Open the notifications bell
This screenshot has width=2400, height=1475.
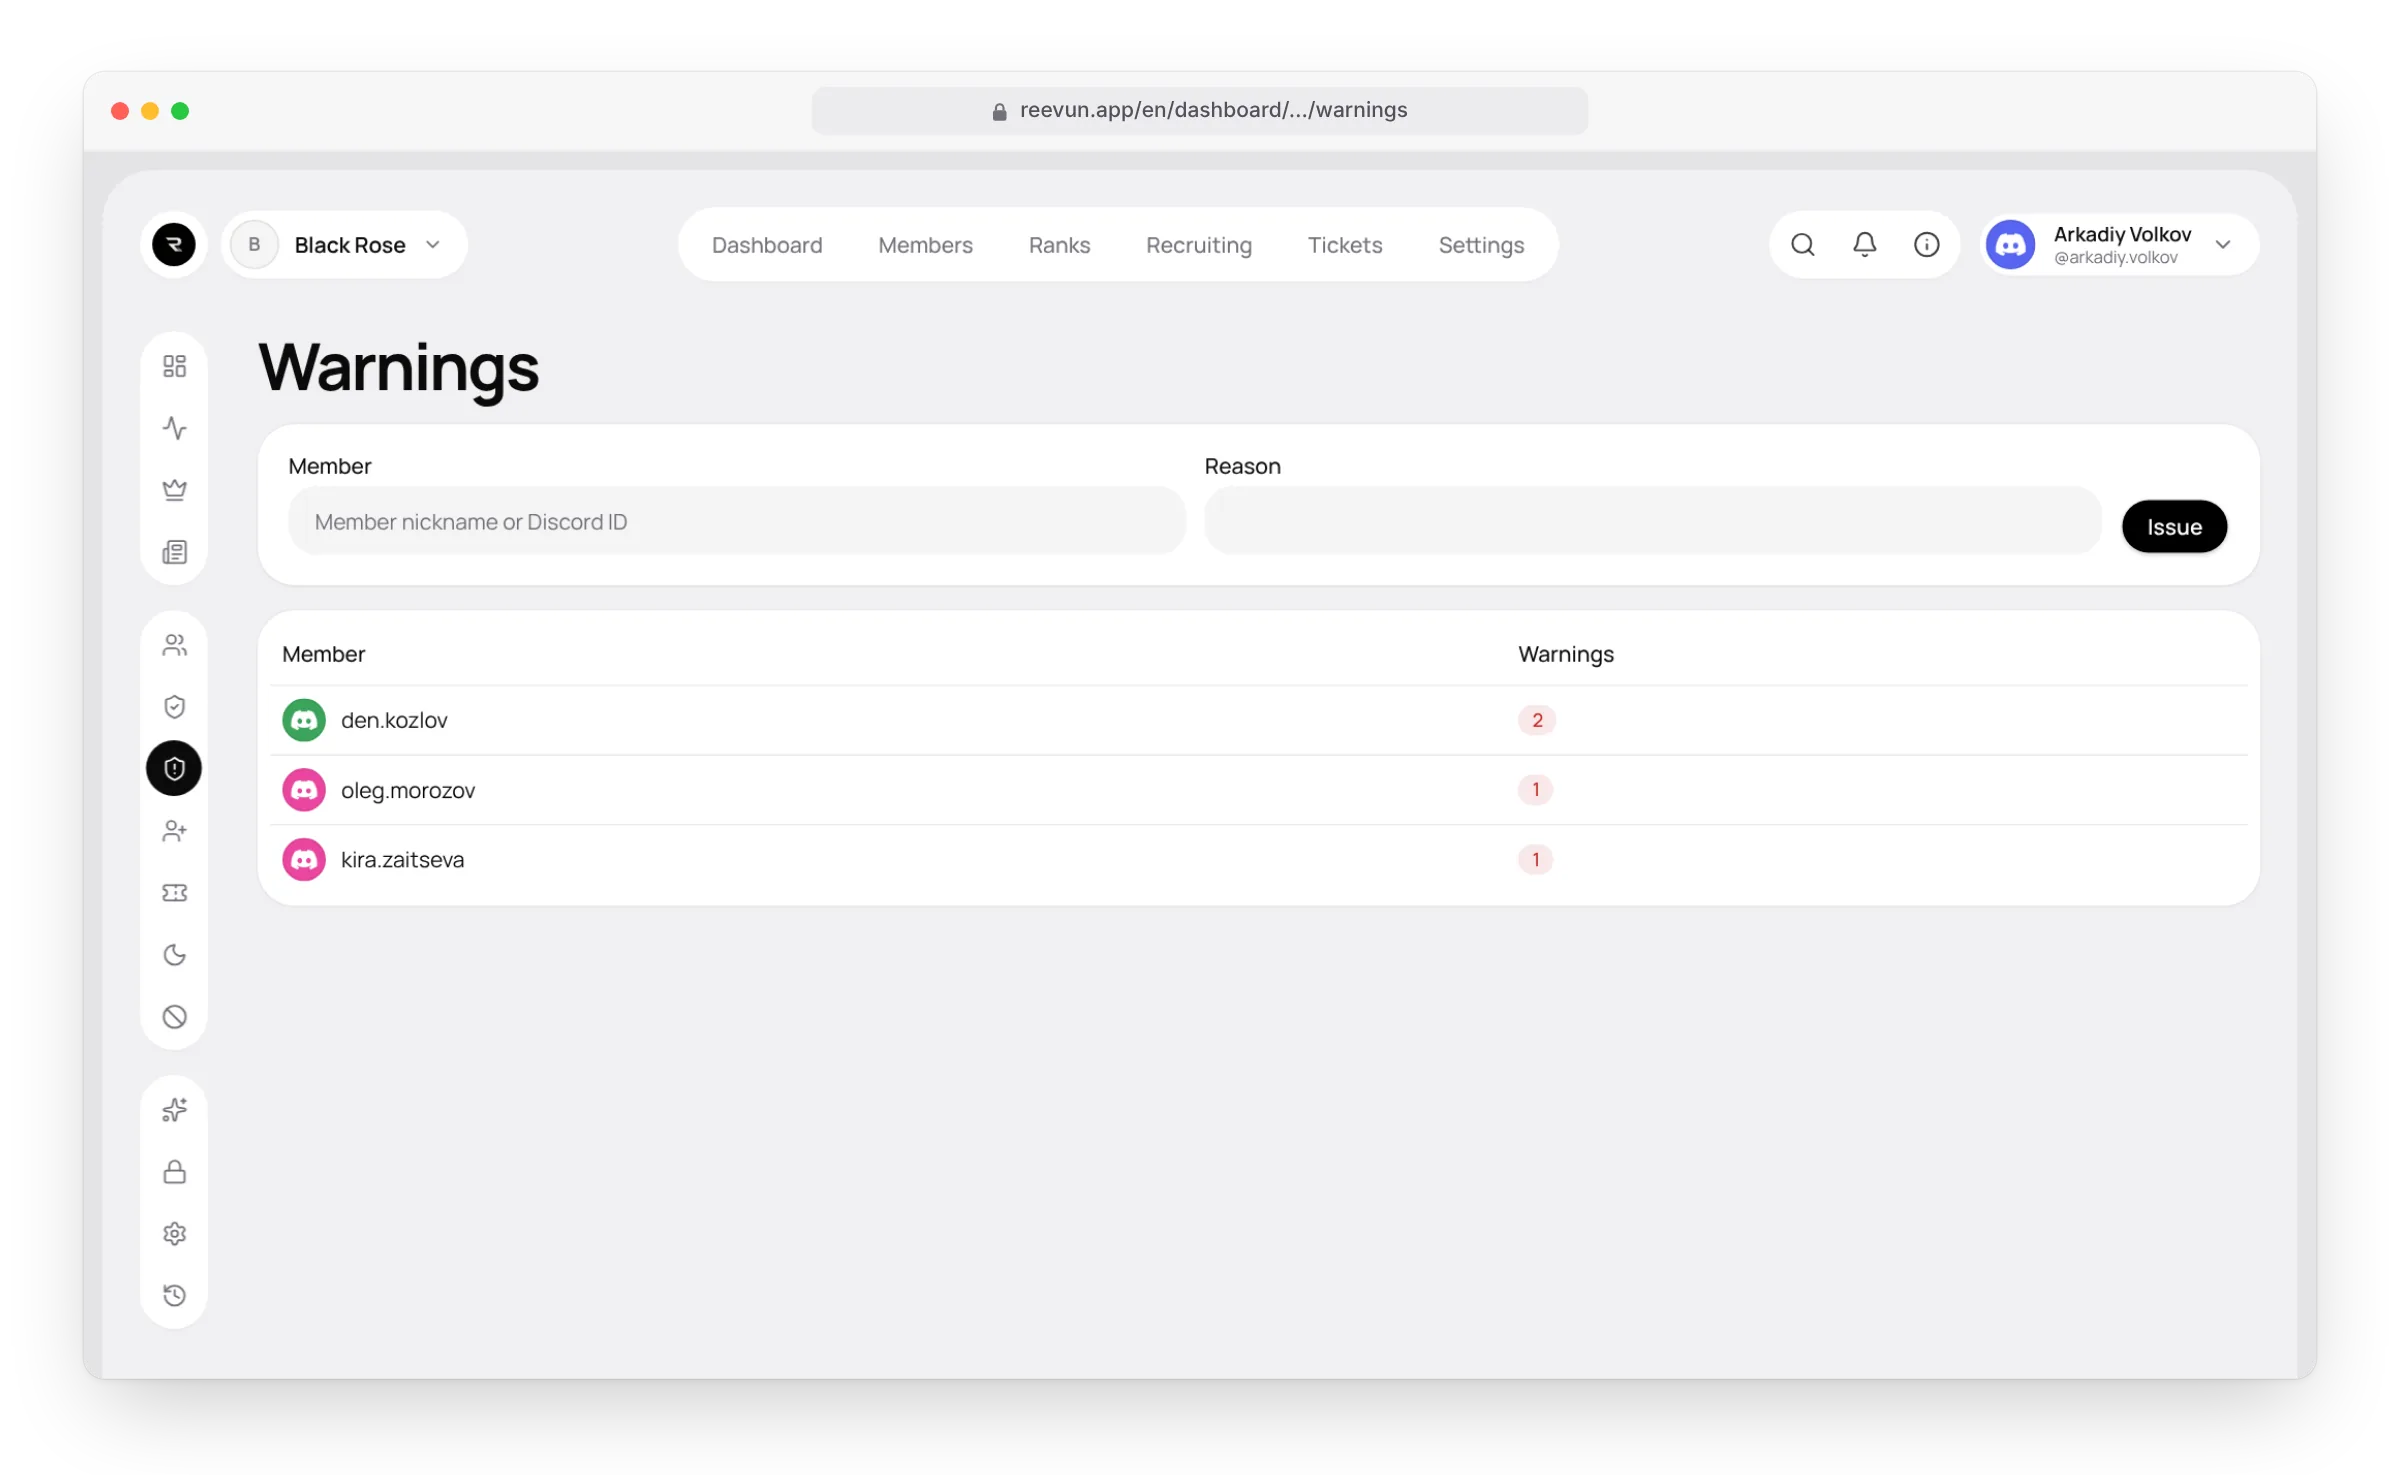click(x=1864, y=244)
